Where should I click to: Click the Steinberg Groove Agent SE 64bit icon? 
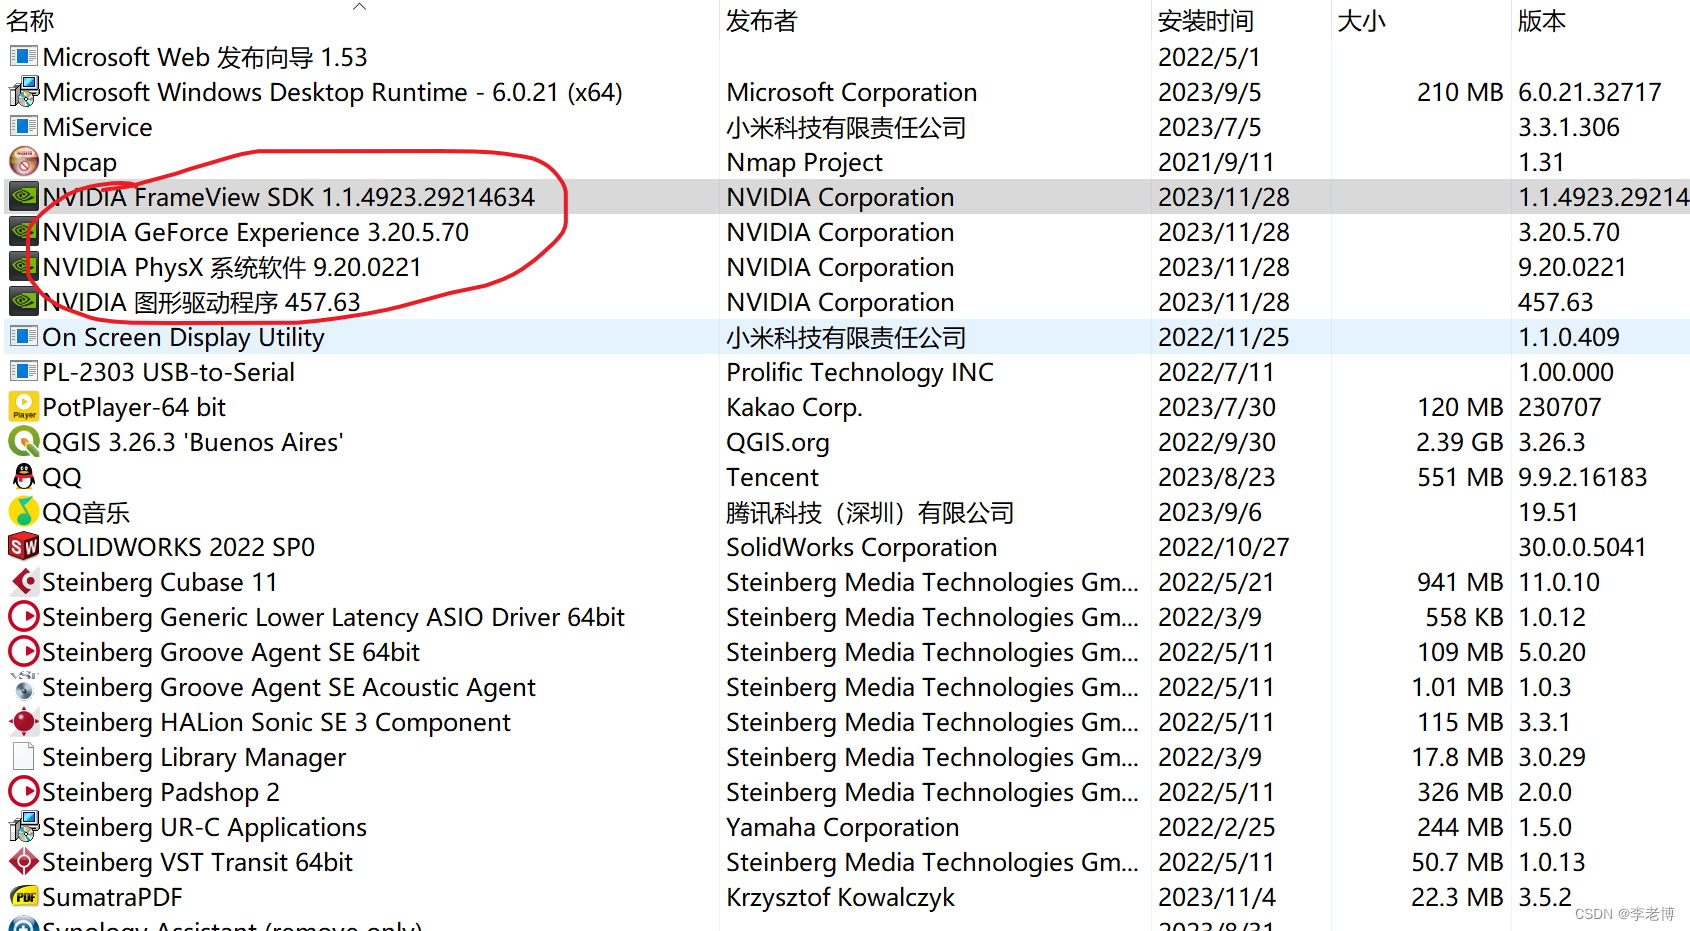click(x=24, y=651)
